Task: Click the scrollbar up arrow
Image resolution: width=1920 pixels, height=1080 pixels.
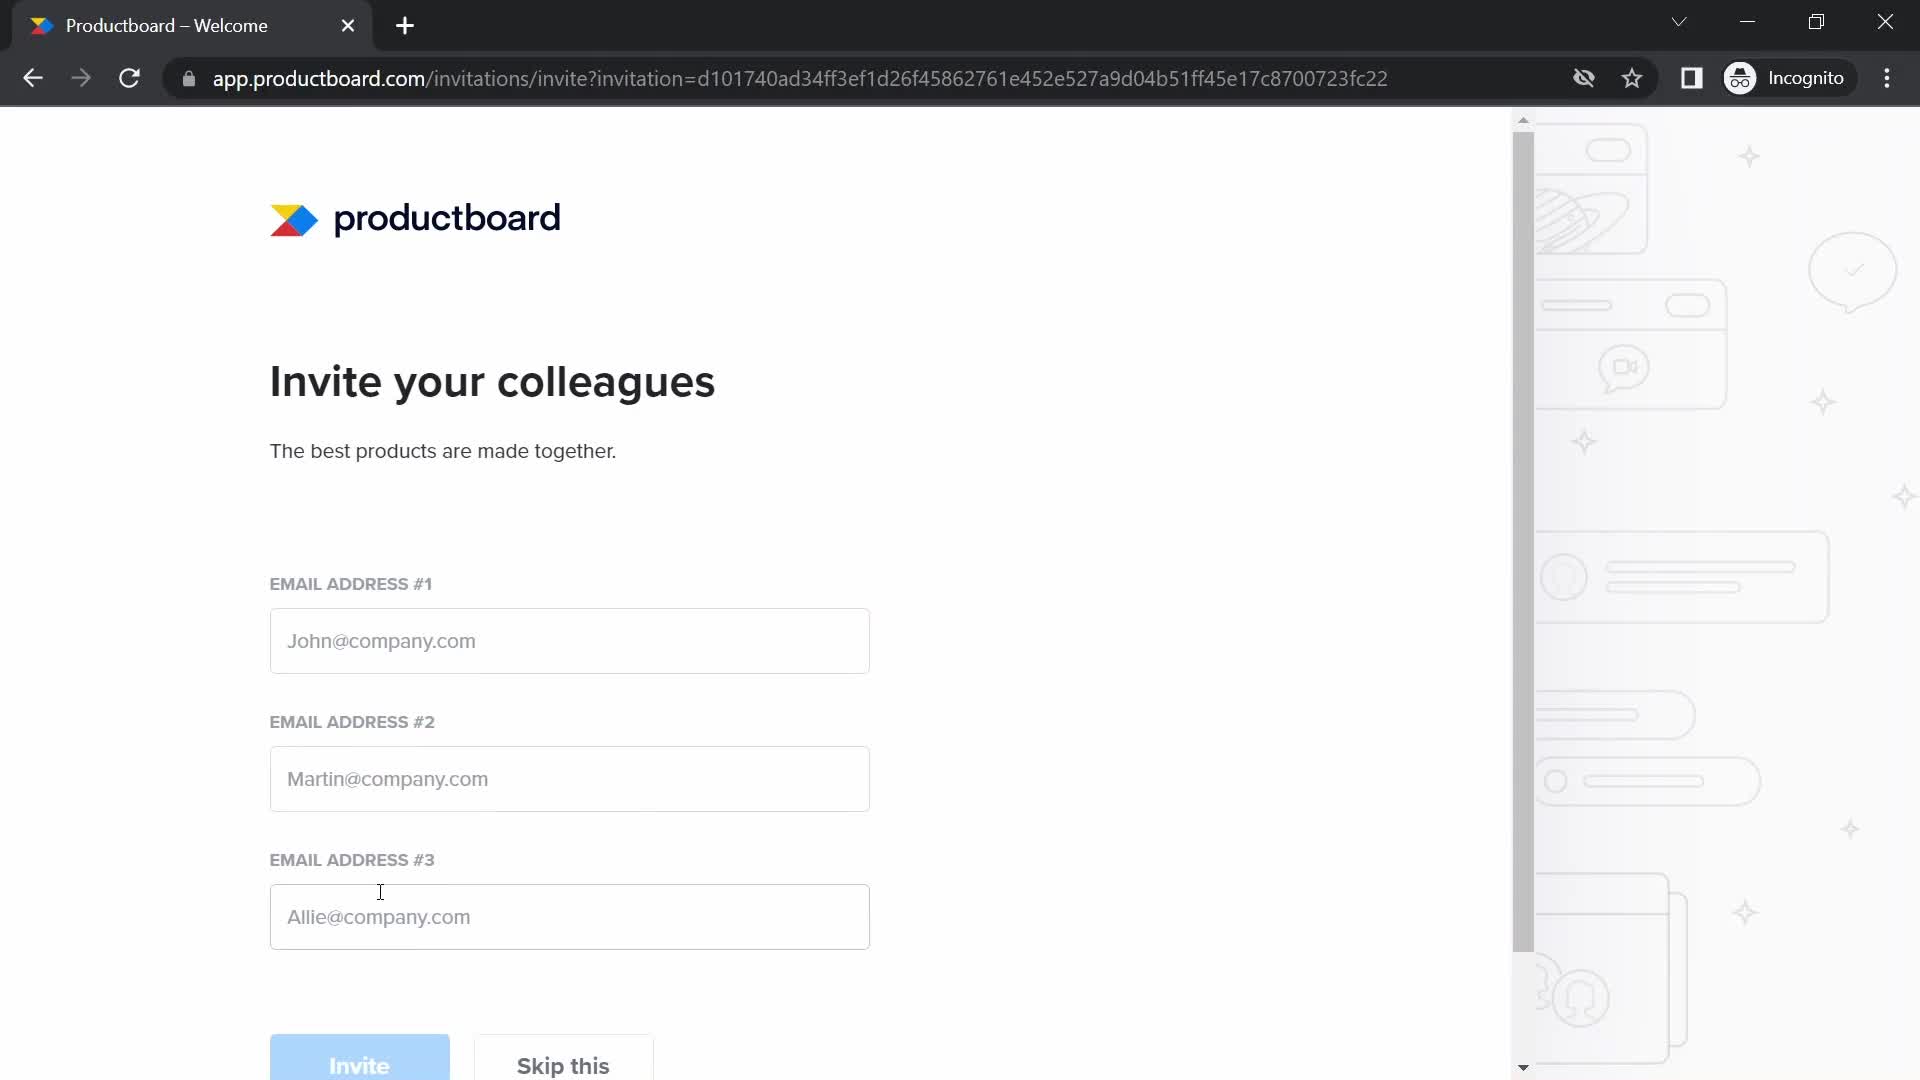Action: tap(1523, 120)
